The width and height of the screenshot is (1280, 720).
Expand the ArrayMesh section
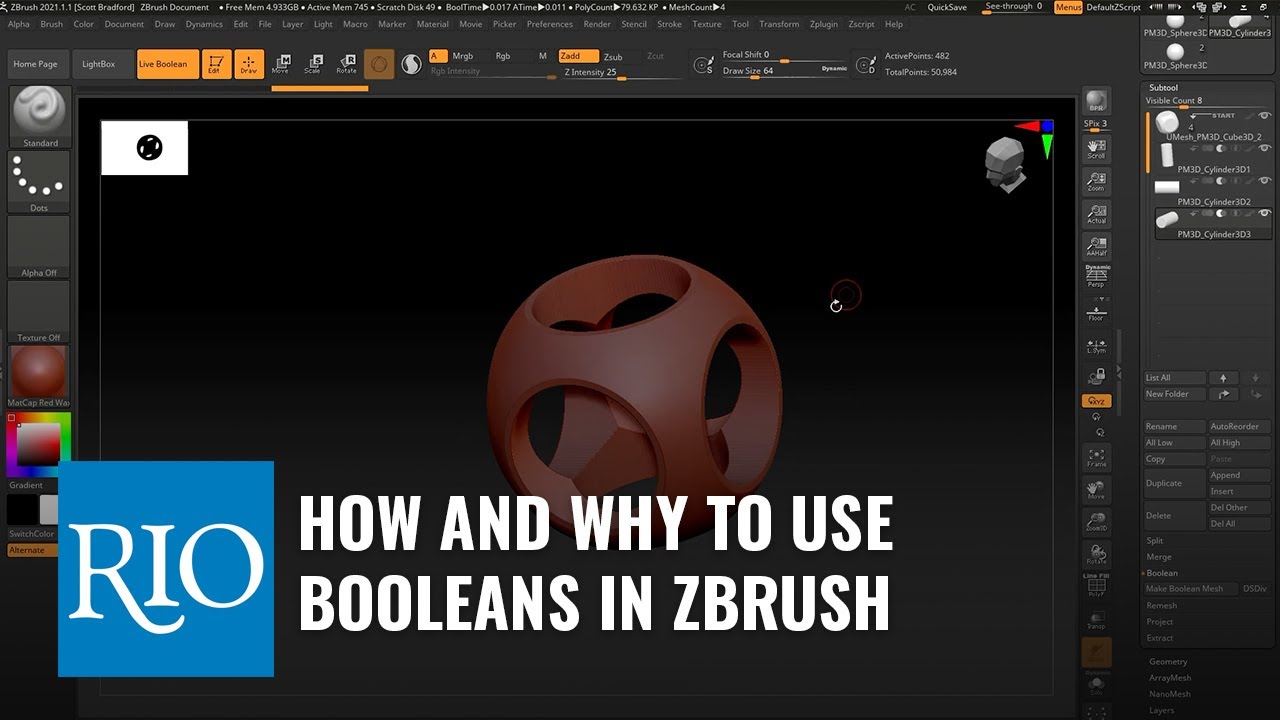click(x=1170, y=678)
